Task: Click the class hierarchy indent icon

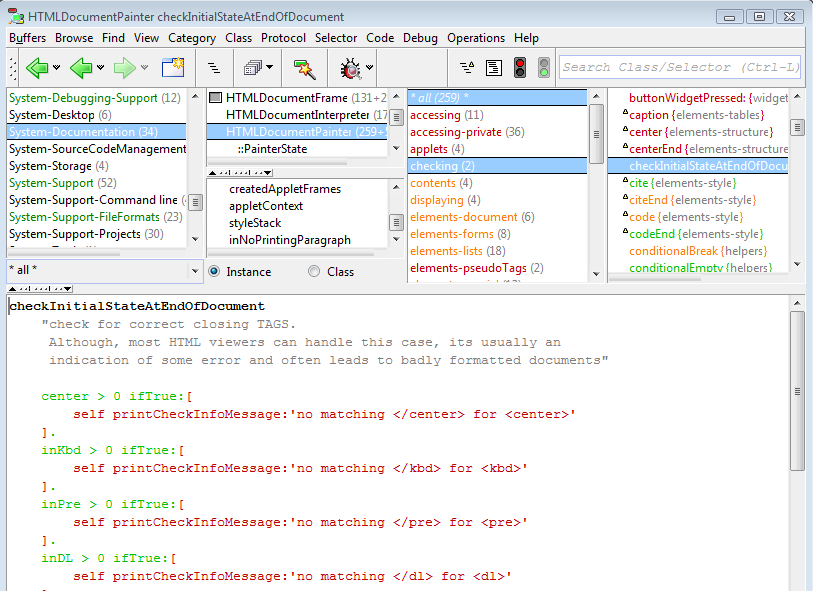Action: tap(214, 68)
